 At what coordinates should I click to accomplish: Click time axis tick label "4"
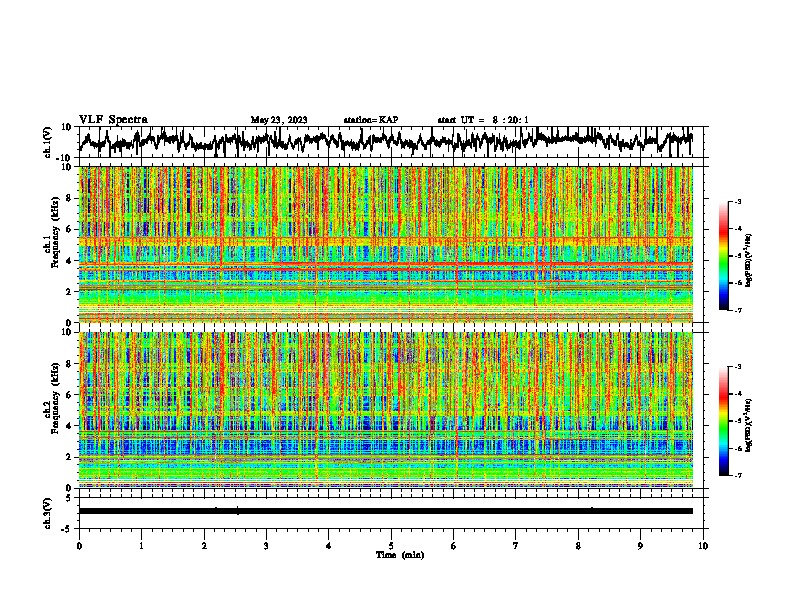(x=329, y=546)
